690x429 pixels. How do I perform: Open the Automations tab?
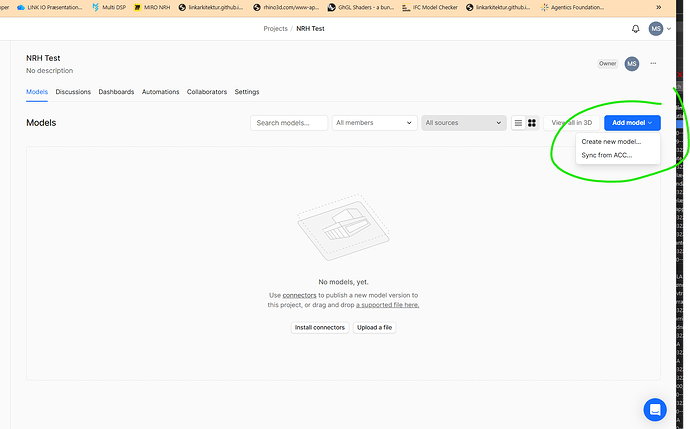[160, 92]
